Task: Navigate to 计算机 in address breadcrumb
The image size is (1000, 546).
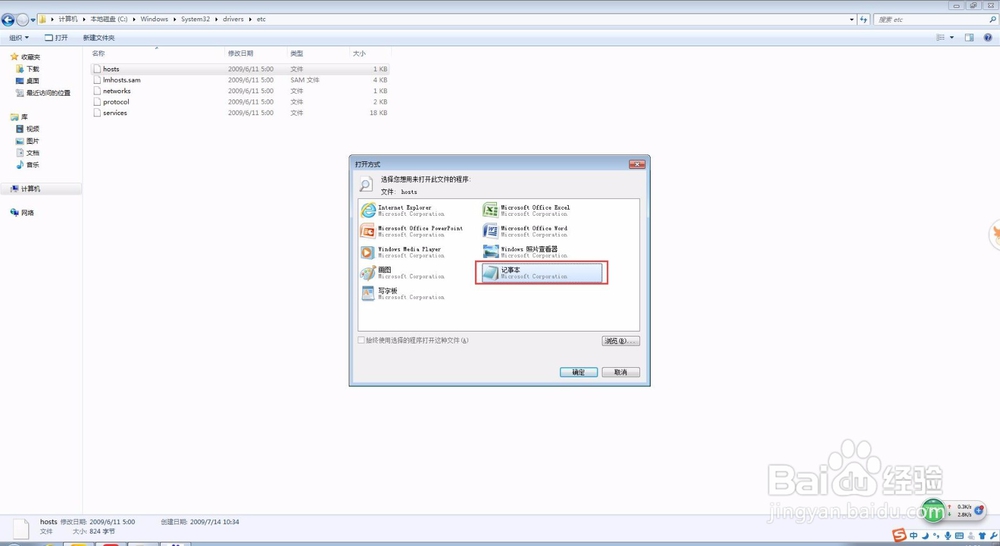Action: point(68,20)
